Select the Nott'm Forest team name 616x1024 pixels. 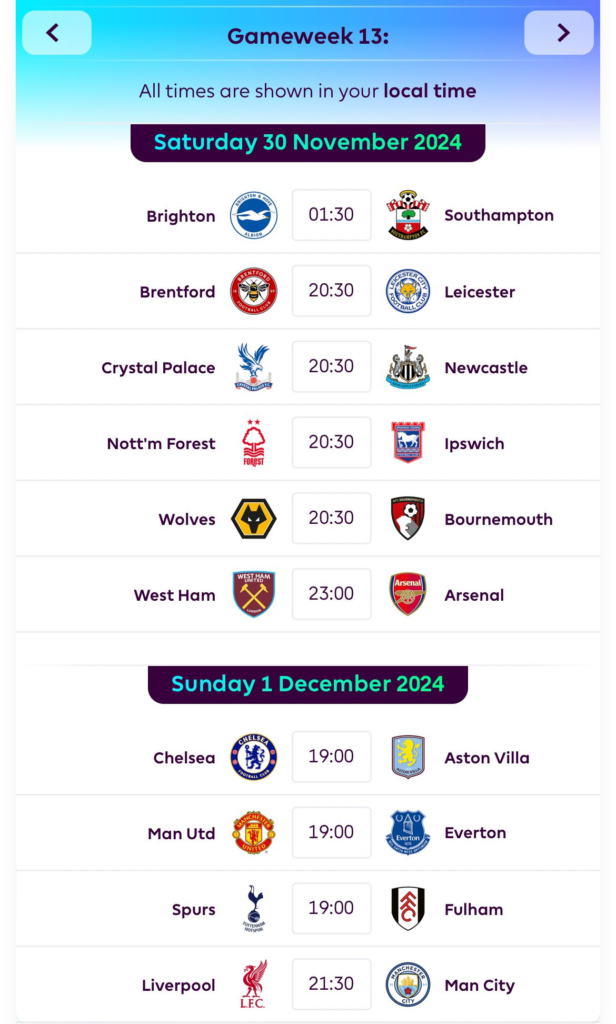(161, 443)
